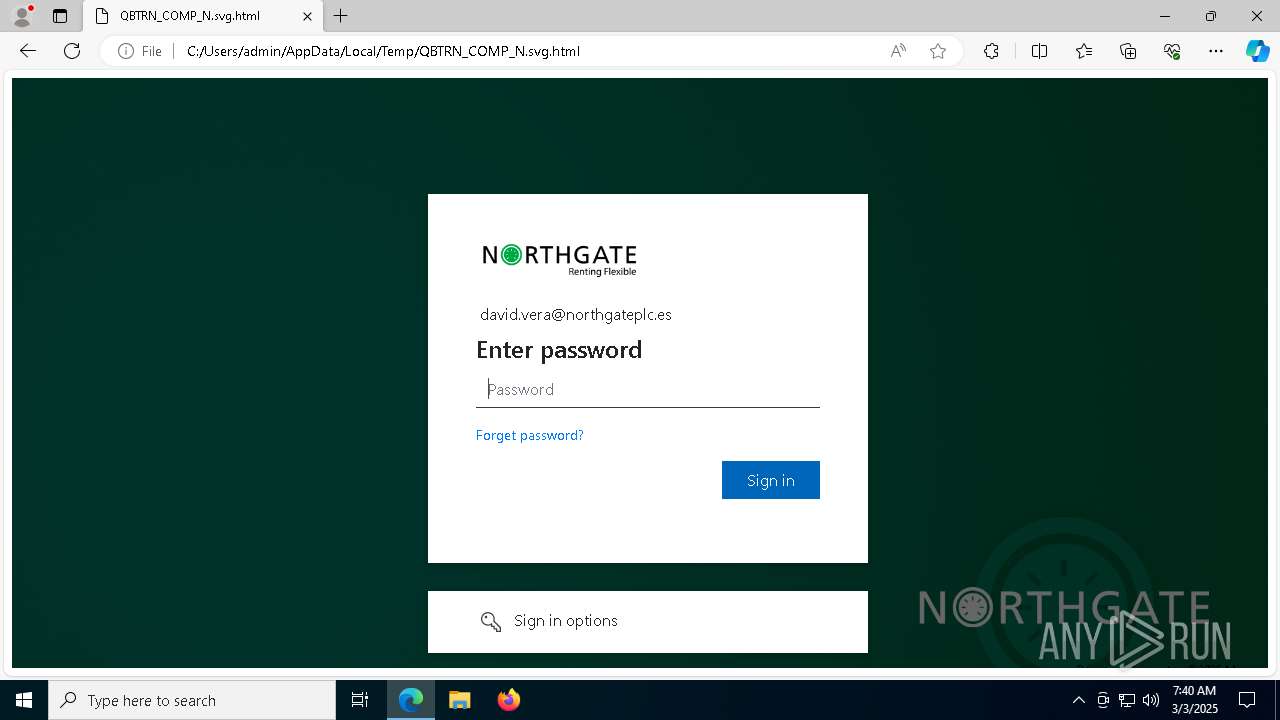Launch the Copilot sidebar icon

point(1257,51)
